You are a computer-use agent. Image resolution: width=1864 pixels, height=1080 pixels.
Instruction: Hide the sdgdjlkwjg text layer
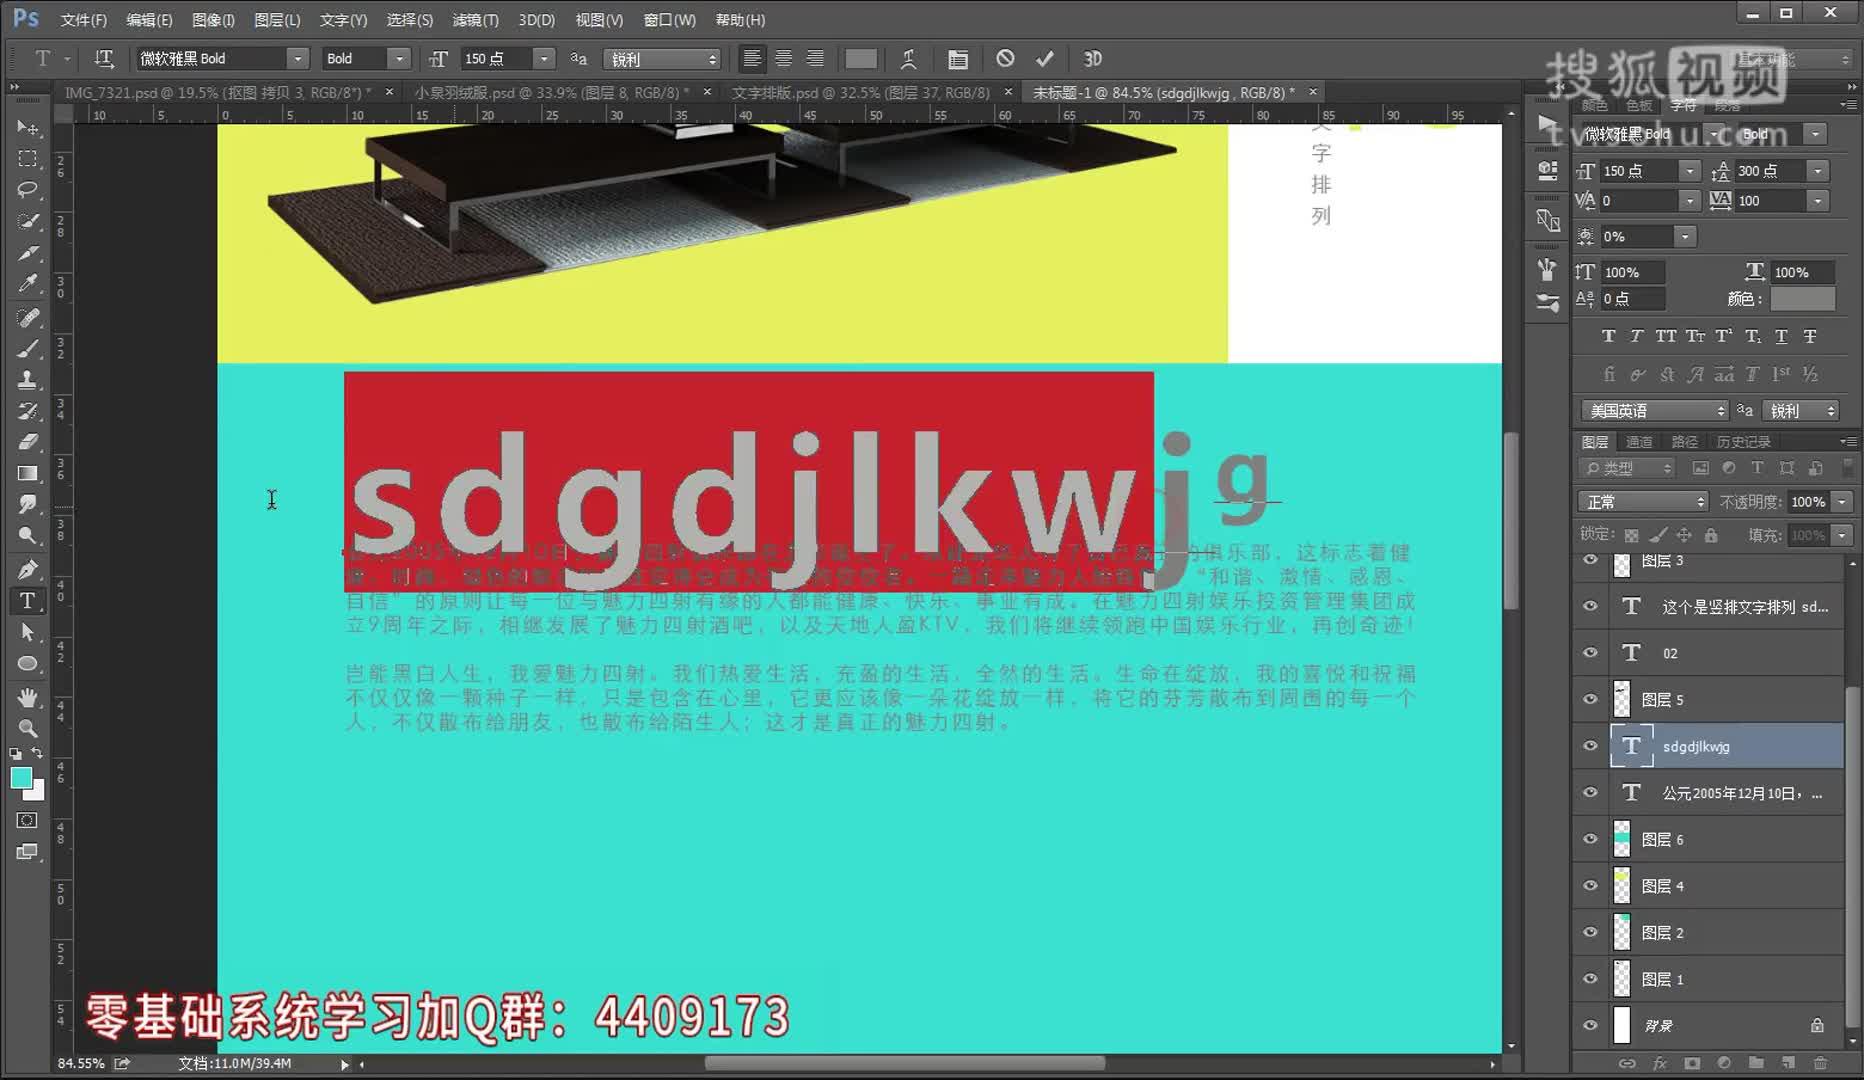1590,746
